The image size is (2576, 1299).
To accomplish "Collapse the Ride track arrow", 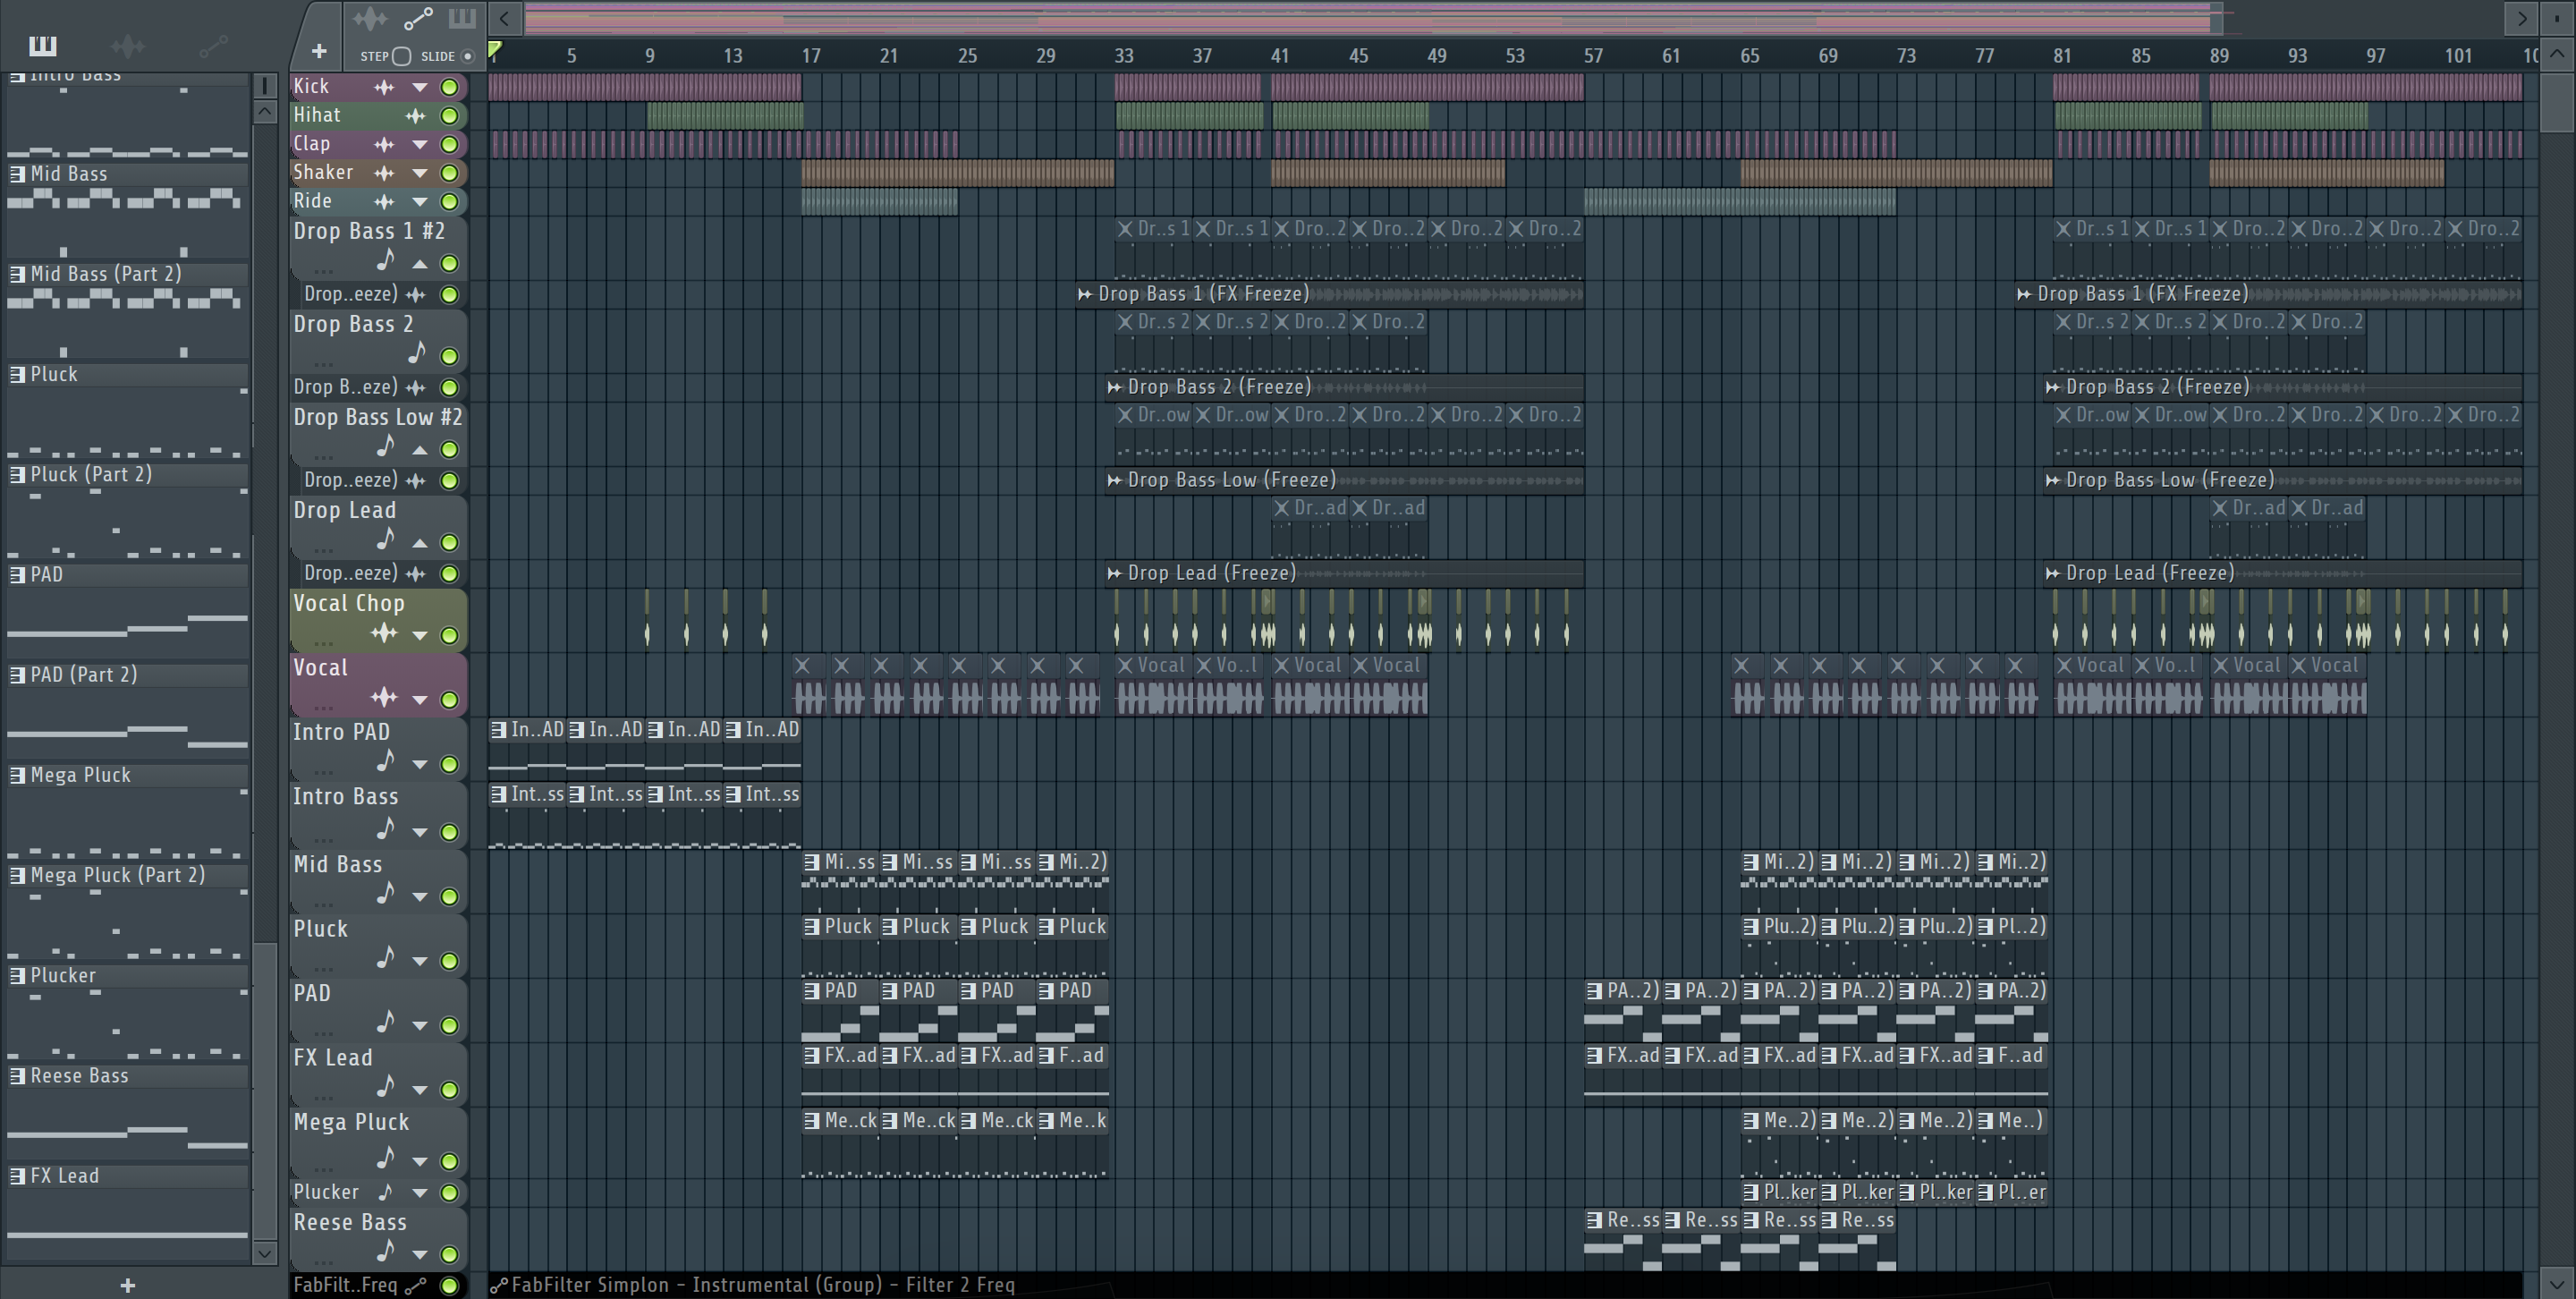I will tap(420, 203).
